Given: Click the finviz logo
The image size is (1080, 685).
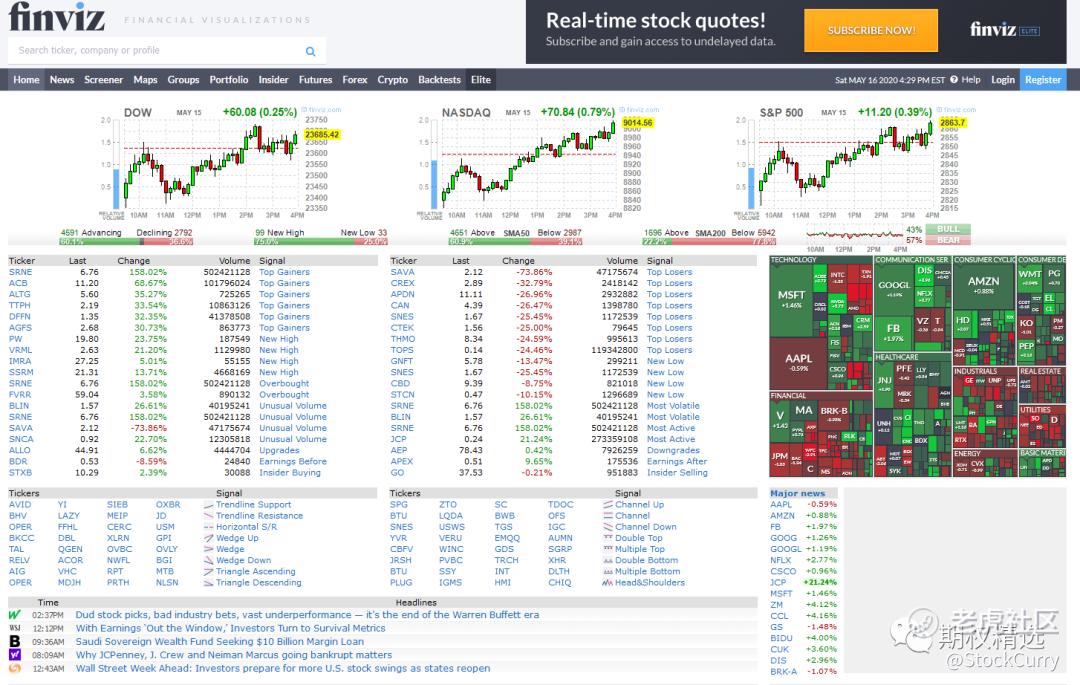Looking at the screenshot, I should pyautogui.click(x=57, y=17).
